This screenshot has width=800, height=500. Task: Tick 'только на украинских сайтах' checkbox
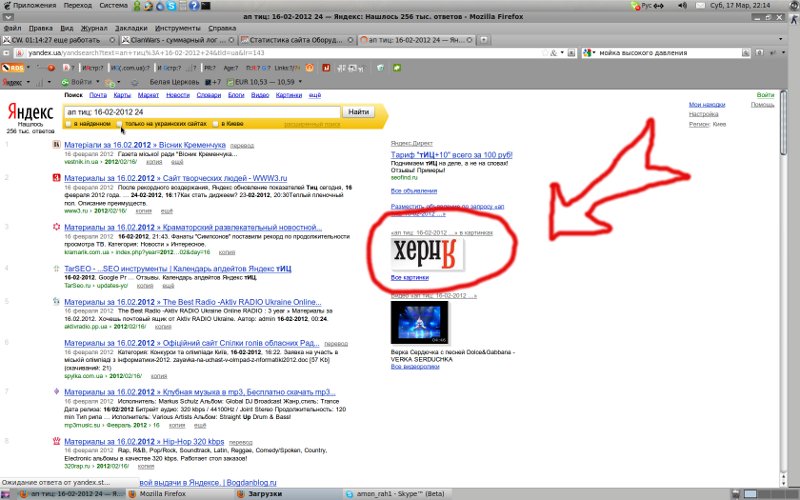tap(119, 124)
